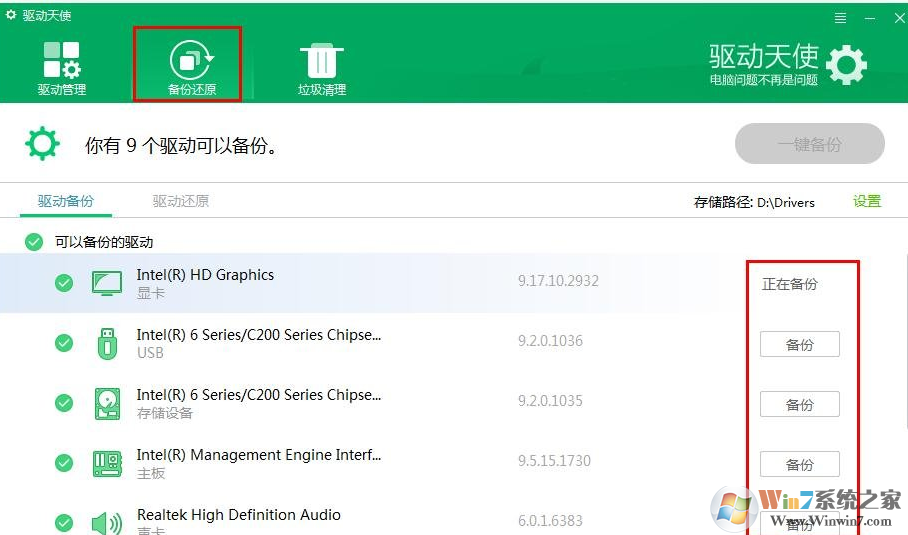This screenshot has height=535, width=908.
Task: Click 备份 for the storage device driver
Action: (799, 405)
